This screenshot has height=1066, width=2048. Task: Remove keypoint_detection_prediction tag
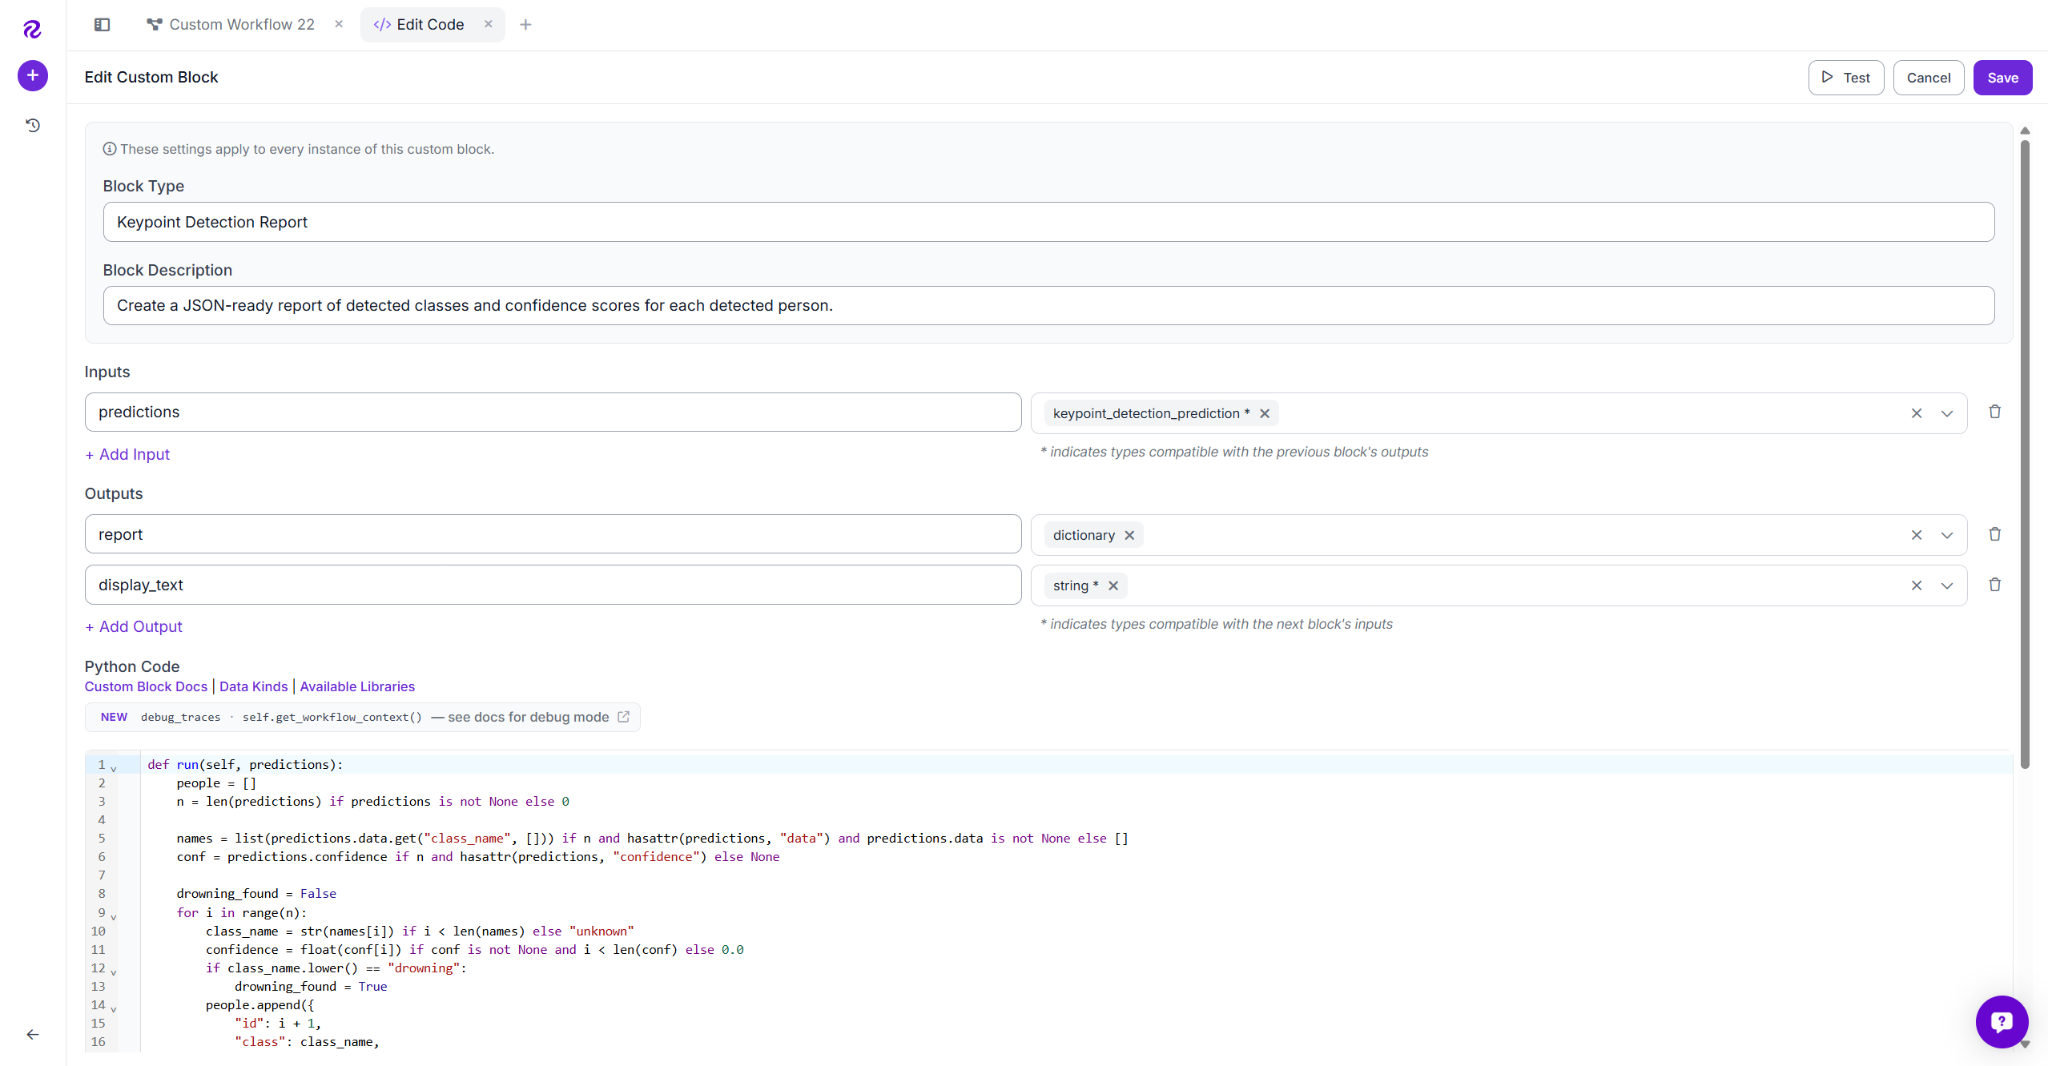[x=1265, y=413]
